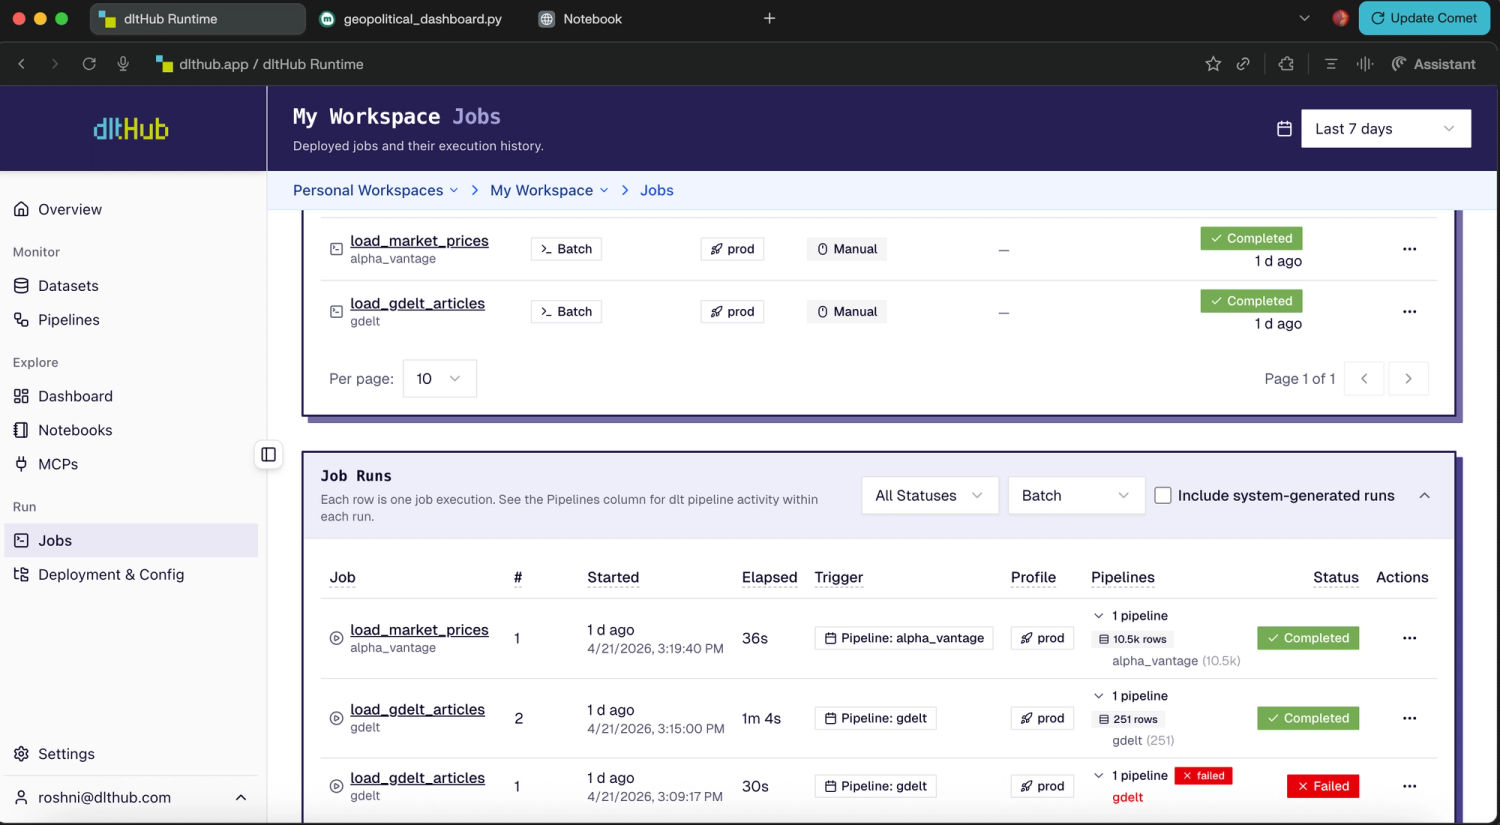Click the browser reload icon
Screen dimensions: 1500x825
(89, 64)
